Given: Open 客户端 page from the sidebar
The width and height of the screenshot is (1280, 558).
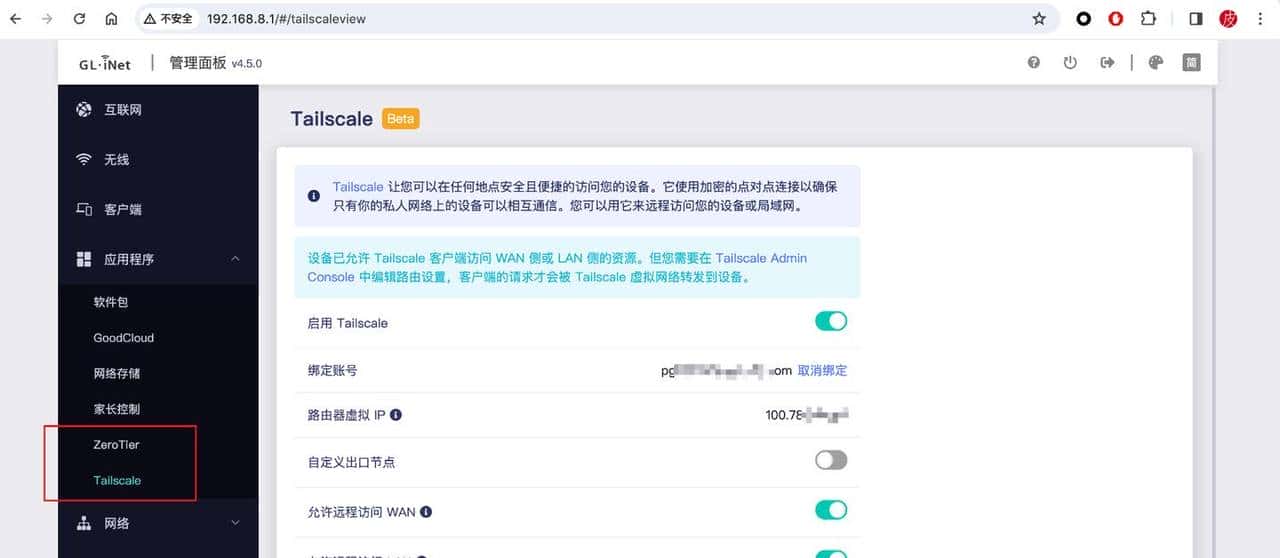Looking at the screenshot, I should pos(122,210).
